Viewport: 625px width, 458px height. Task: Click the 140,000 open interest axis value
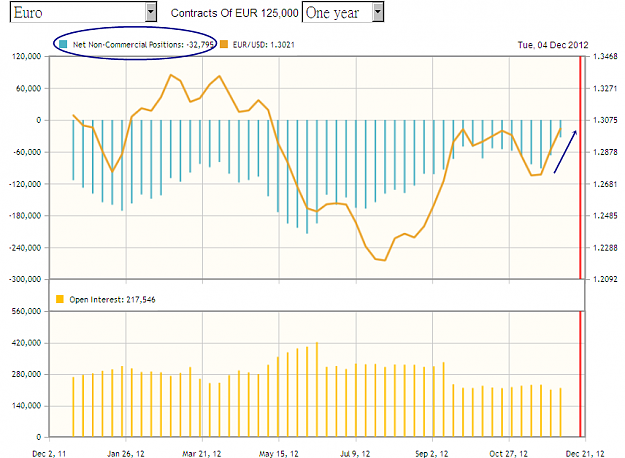click(x=27, y=405)
